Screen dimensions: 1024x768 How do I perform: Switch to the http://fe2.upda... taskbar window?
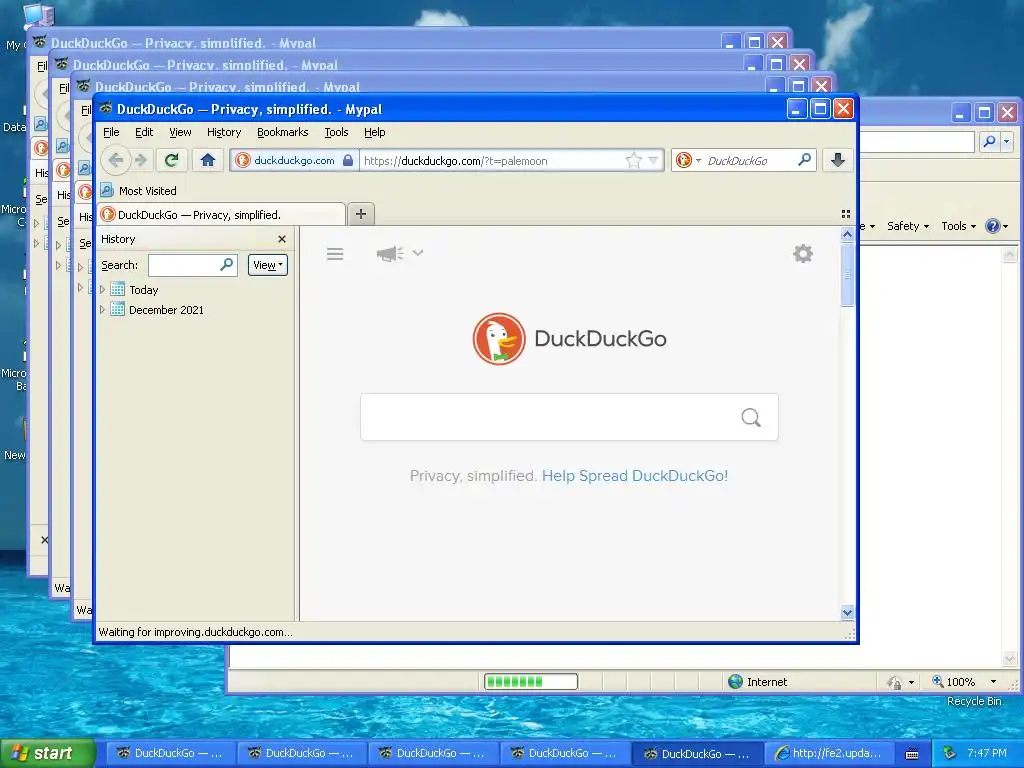(x=828, y=753)
